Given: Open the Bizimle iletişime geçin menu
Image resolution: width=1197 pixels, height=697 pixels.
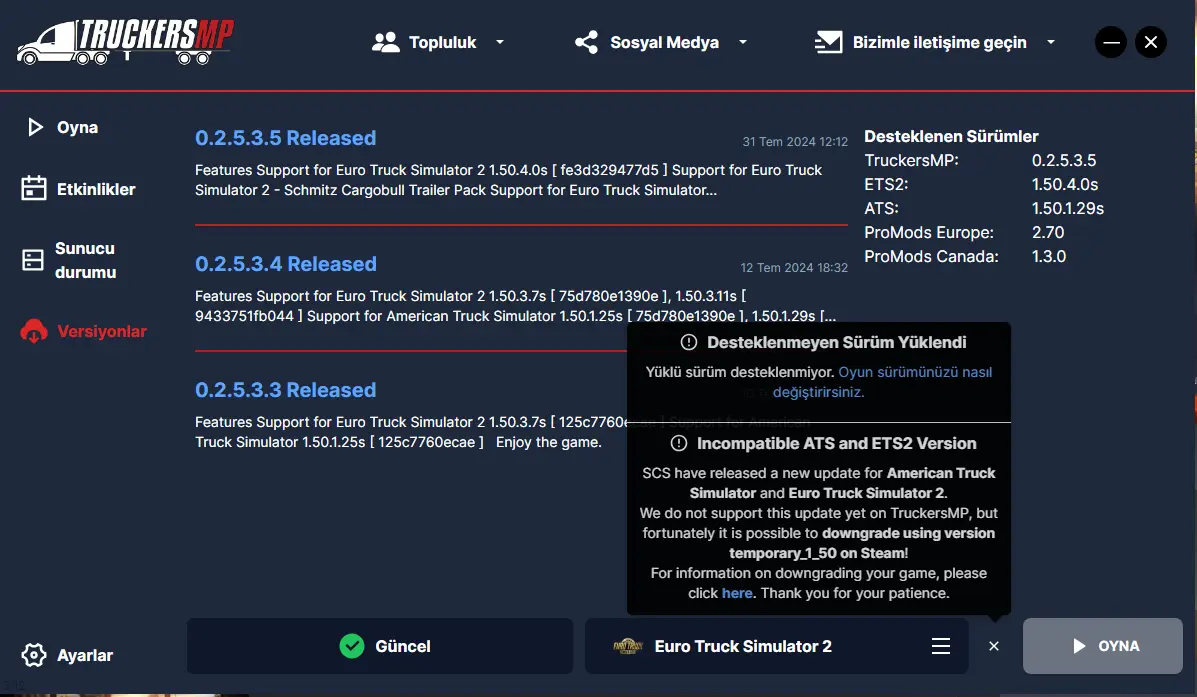Looking at the screenshot, I should [x=935, y=42].
